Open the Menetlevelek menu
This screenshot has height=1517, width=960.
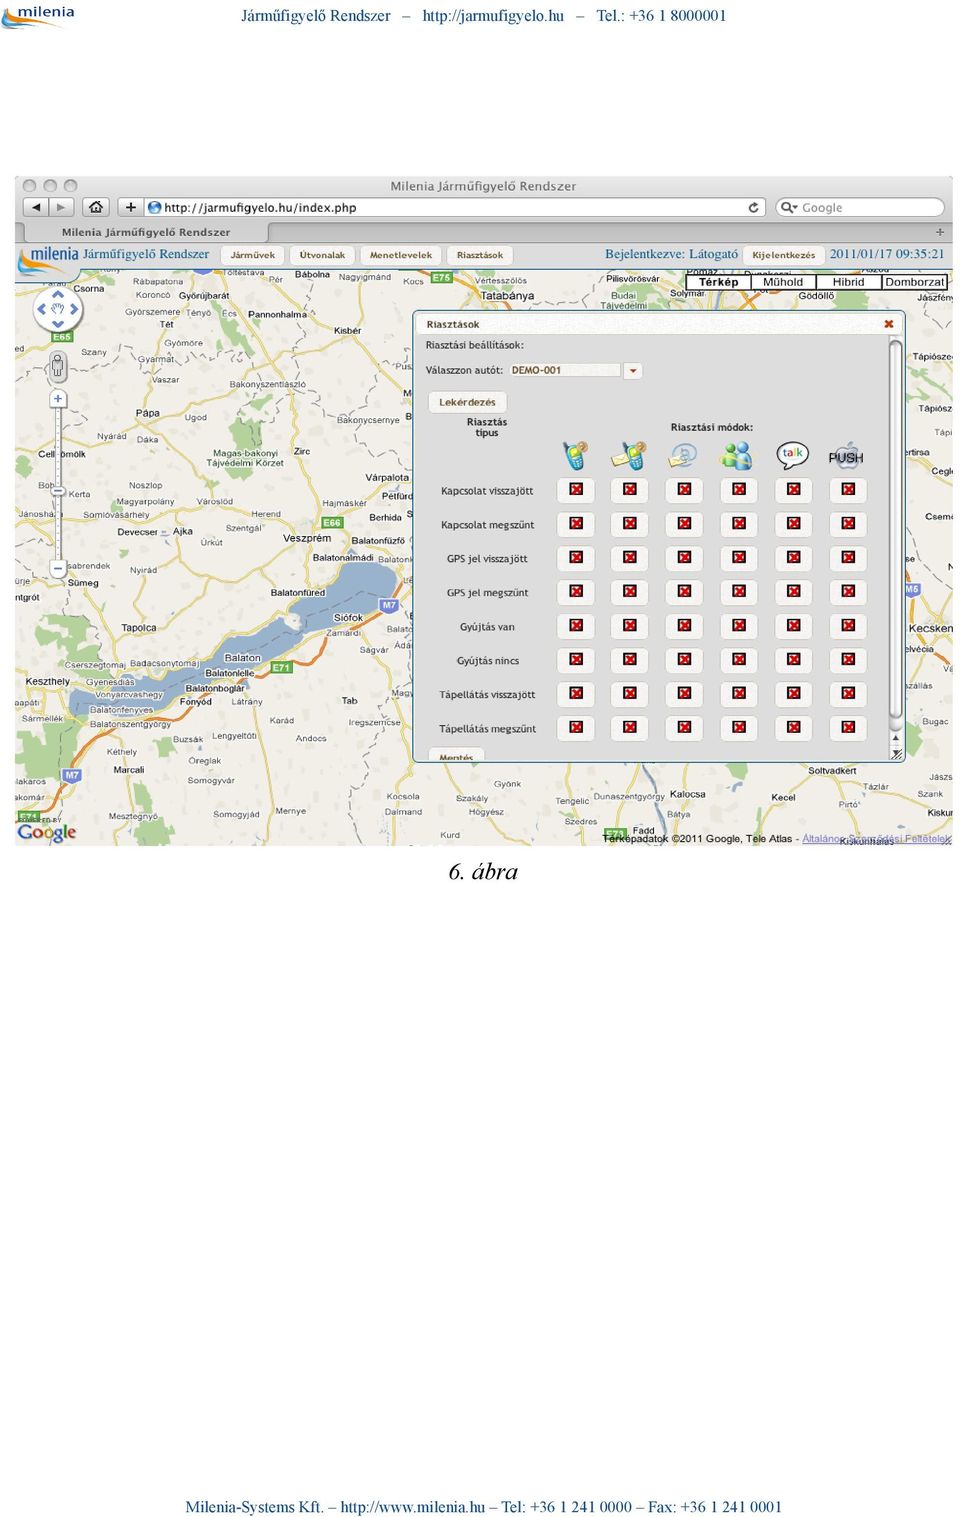click(x=401, y=255)
